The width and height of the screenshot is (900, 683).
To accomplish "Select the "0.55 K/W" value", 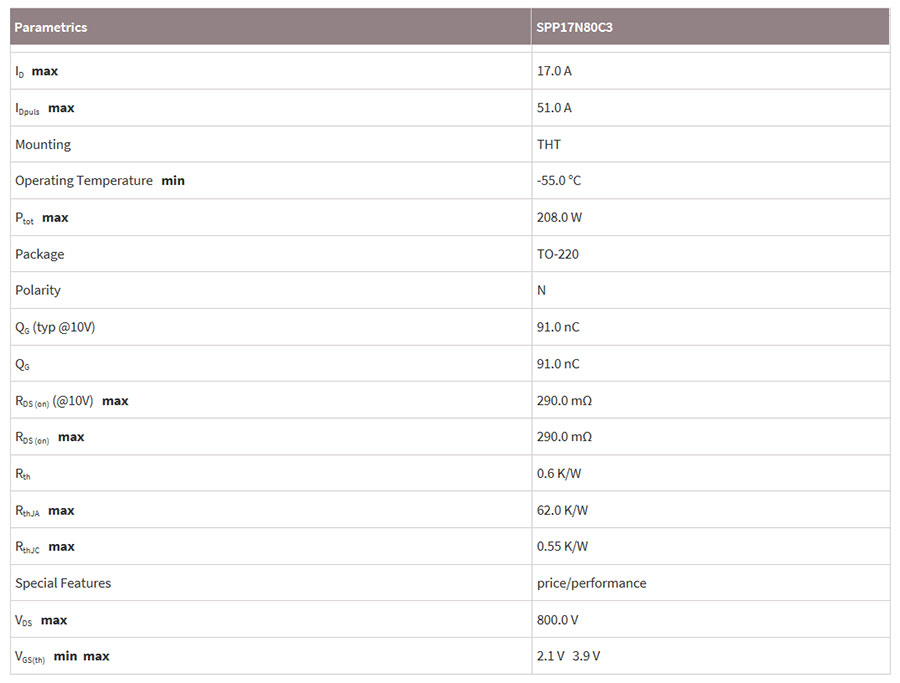I will click(x=562, y=546).
